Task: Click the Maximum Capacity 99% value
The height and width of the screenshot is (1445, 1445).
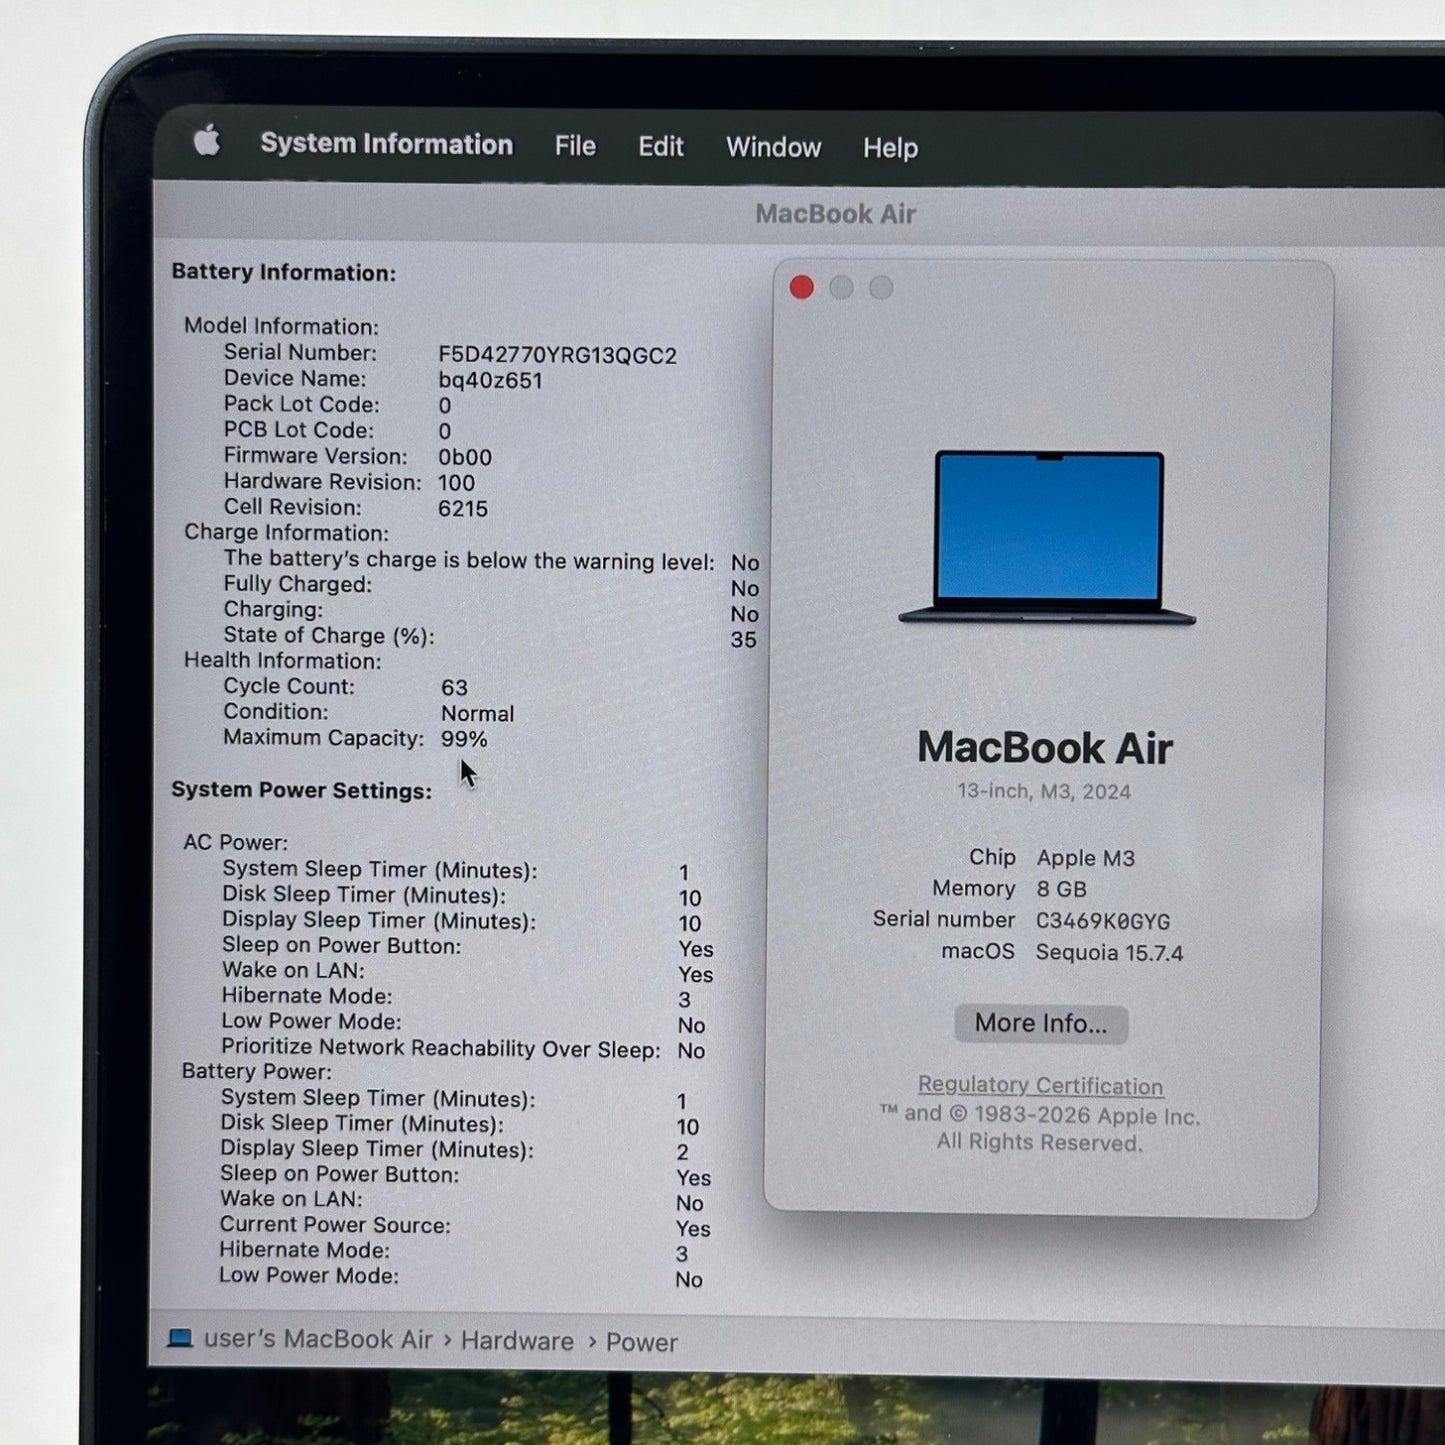Action: pos(464,739)
